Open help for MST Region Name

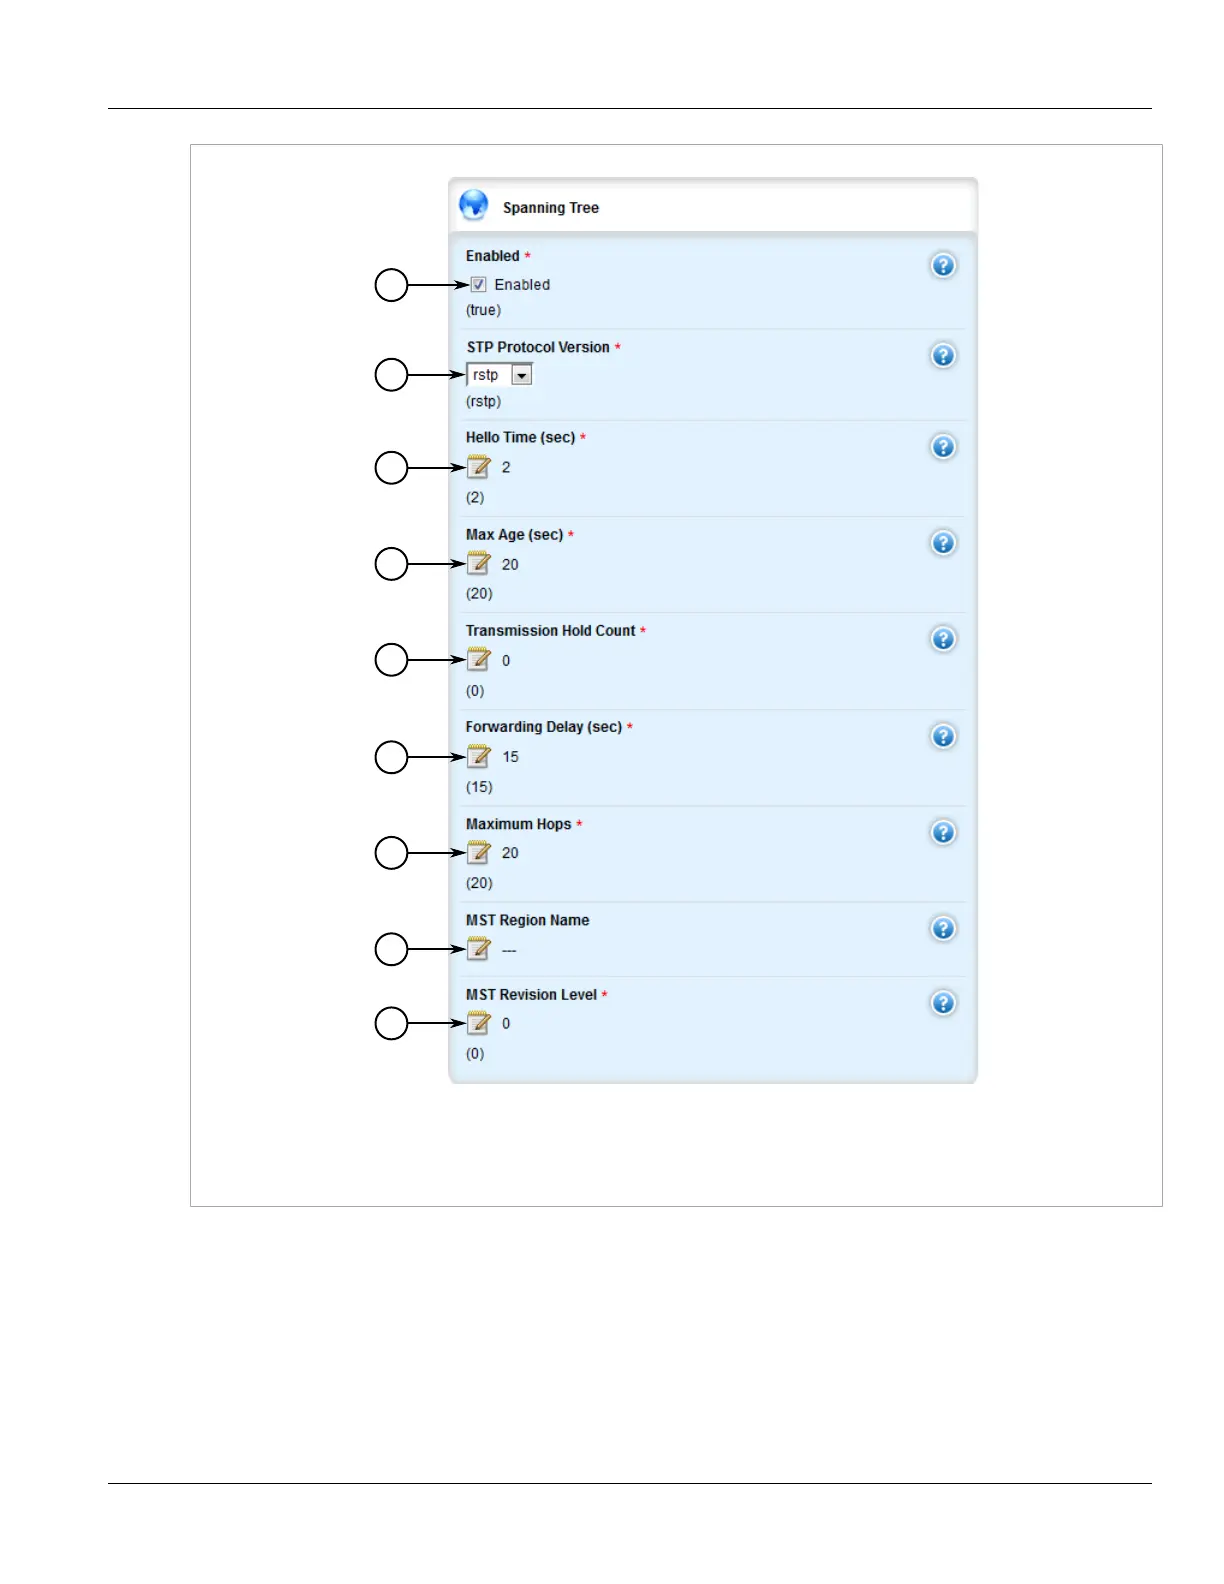943,928
